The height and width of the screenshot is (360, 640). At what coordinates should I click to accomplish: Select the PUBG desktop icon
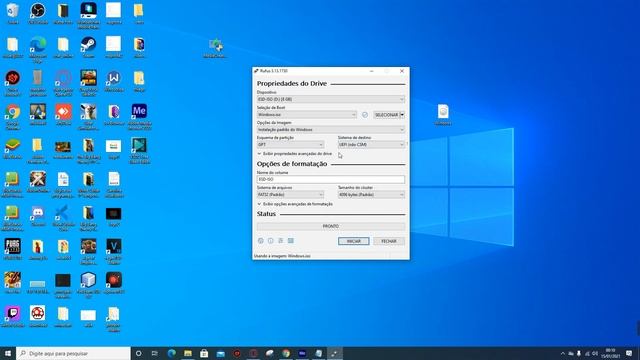pos(13,249)
